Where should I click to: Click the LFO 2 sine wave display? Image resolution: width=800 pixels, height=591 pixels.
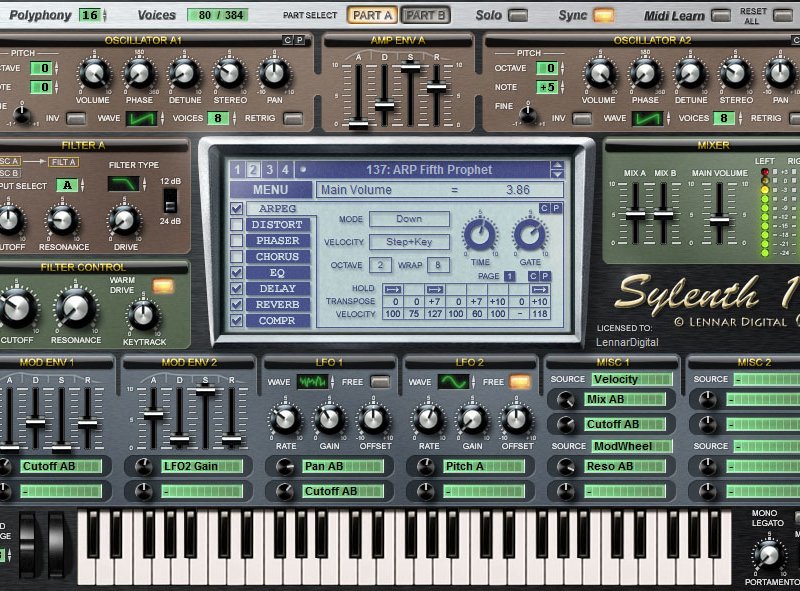tap(454, 382)
